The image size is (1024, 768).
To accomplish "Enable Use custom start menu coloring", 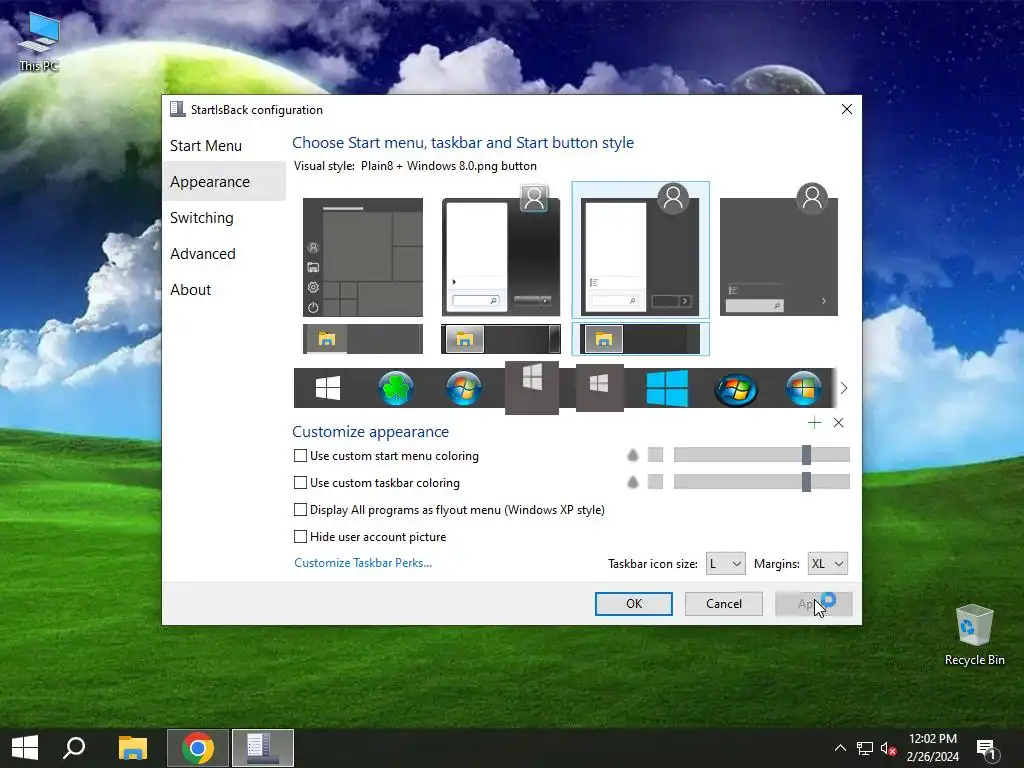I will point(300,456).
